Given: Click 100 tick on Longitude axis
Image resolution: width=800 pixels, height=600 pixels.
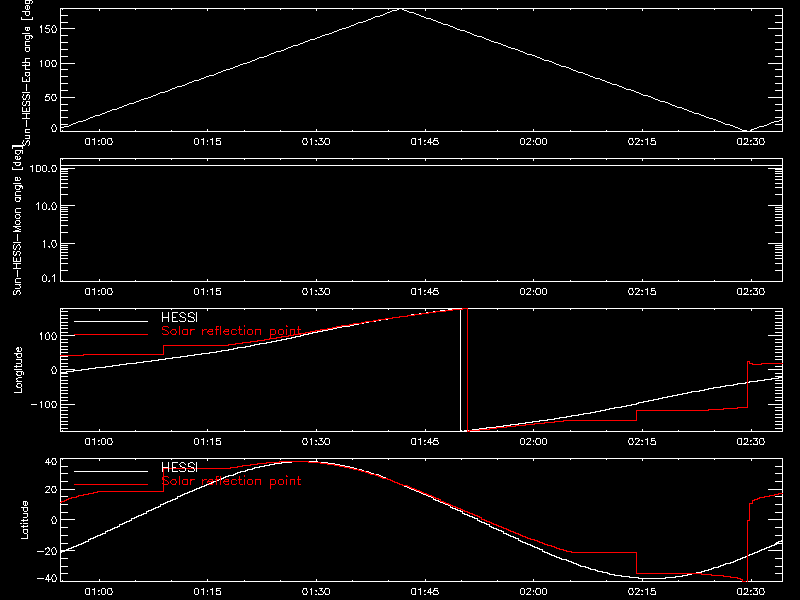Looking at the screenshot, I should point(47,336).
